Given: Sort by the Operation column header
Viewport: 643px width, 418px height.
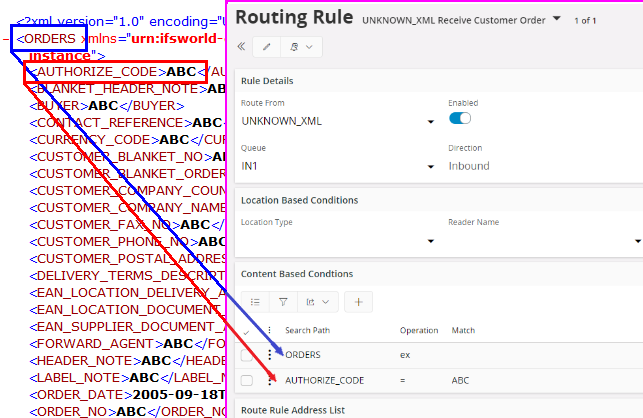Looking at the screenshot, I should coord(419,330).
